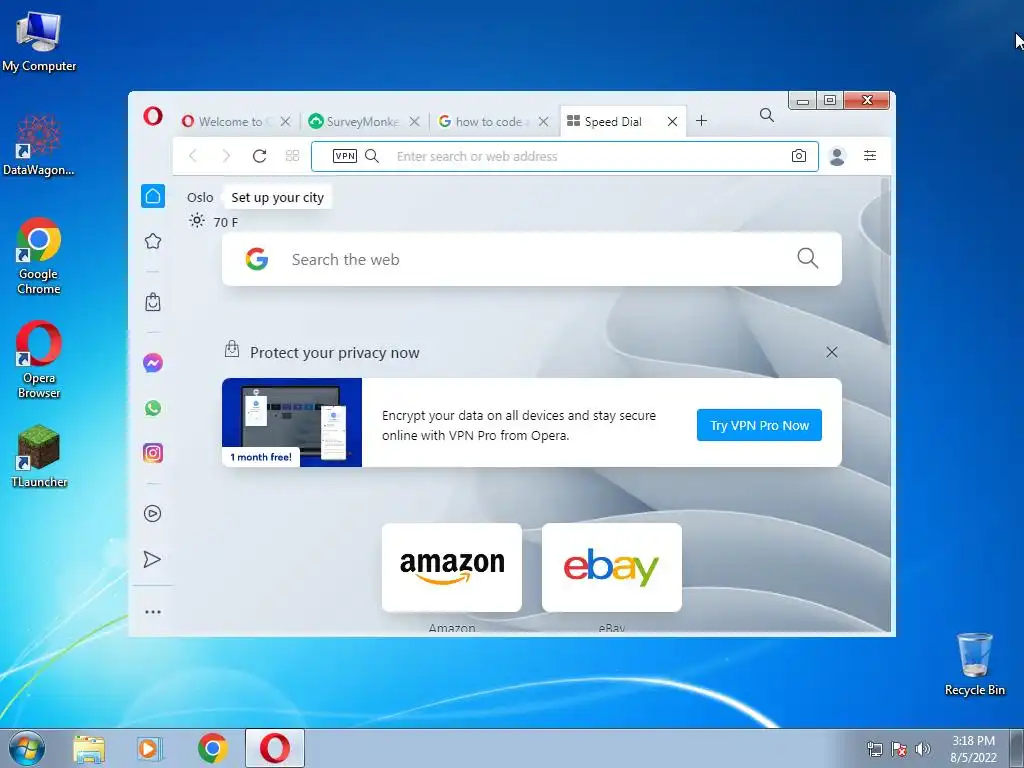1024x768 pixels.
Task: Open the Player sidebar icon
Action: tap(152, 513)
